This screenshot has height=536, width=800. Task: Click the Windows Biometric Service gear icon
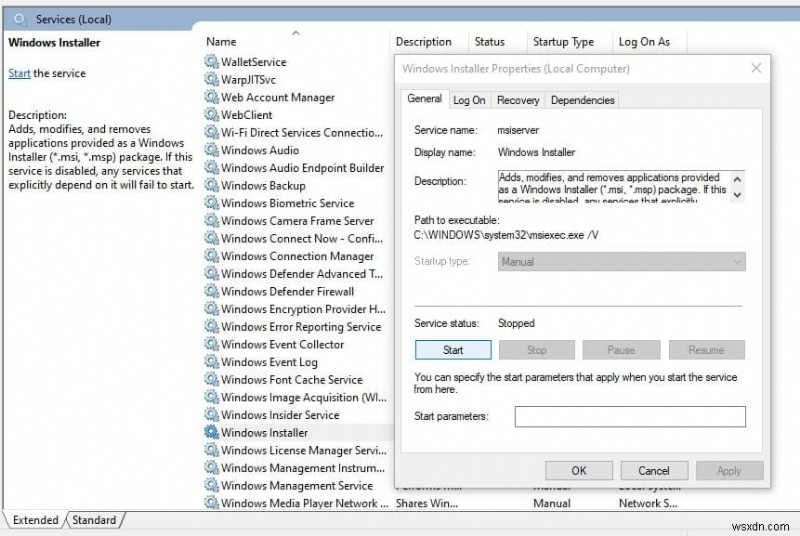211,202
